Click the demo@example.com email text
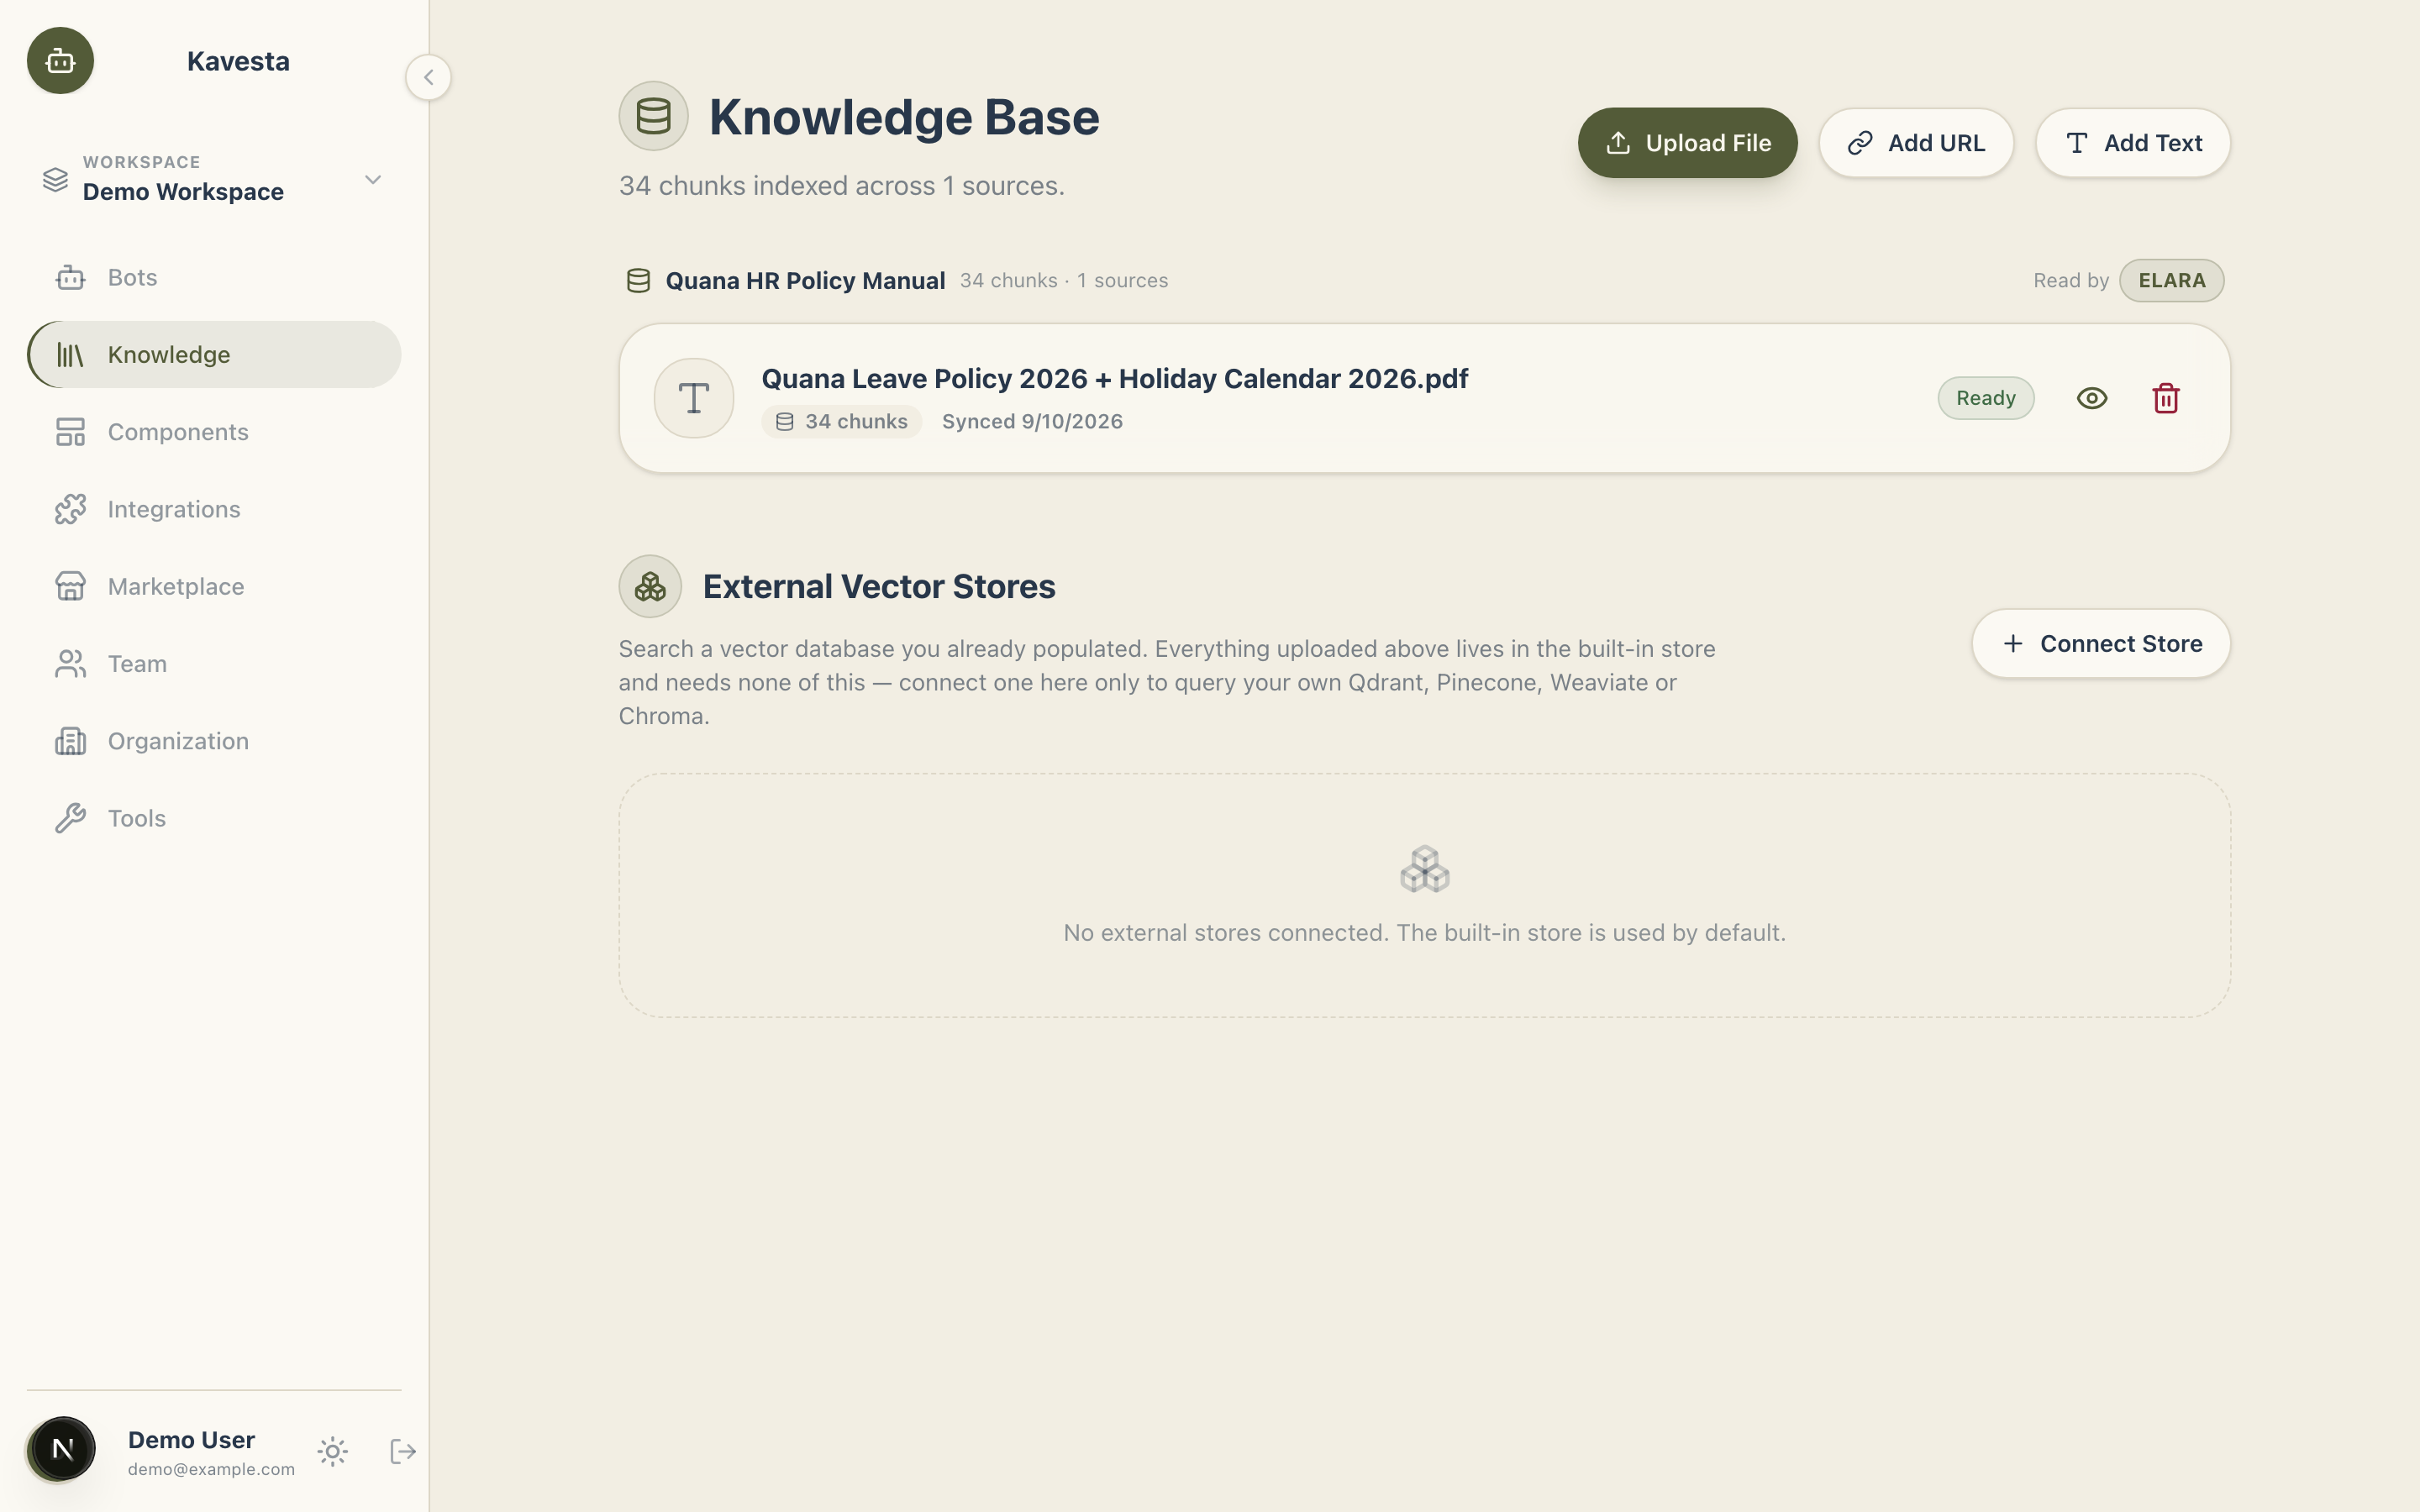The image size is (2420, 1512). pos(211,1469)
